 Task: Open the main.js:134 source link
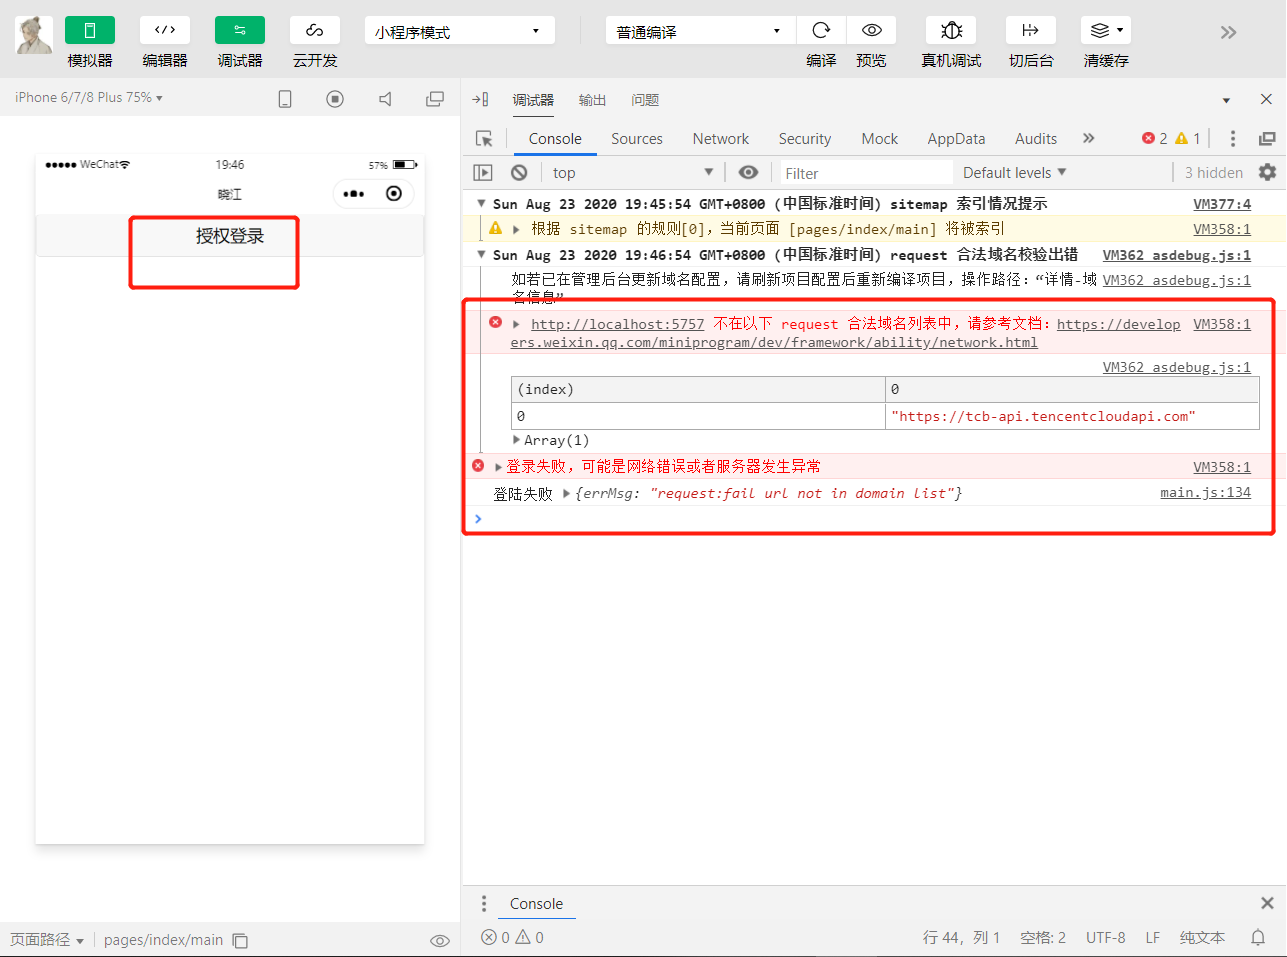tap(1205, 492)
